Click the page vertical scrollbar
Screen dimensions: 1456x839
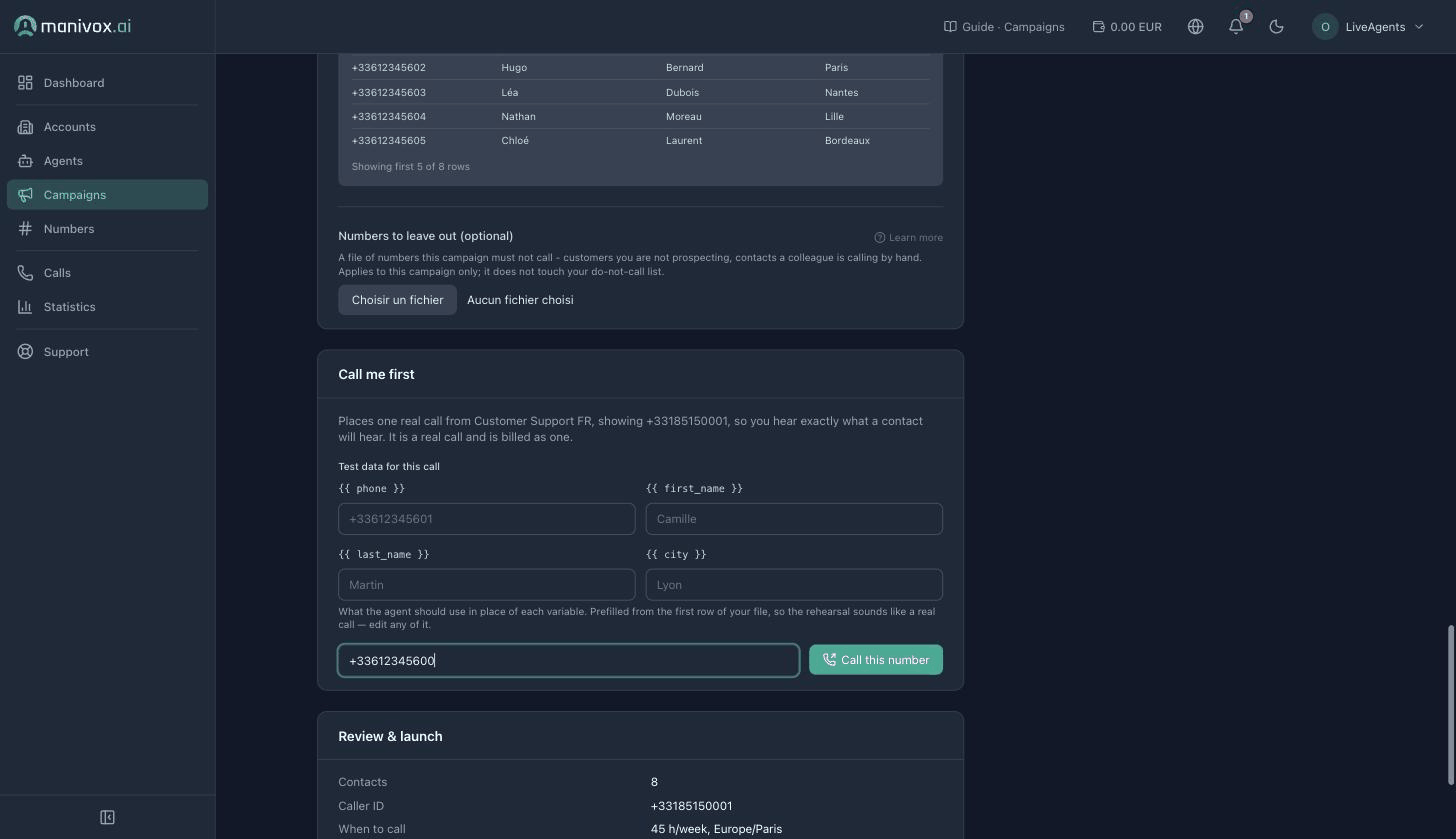tap(1451, 705)
